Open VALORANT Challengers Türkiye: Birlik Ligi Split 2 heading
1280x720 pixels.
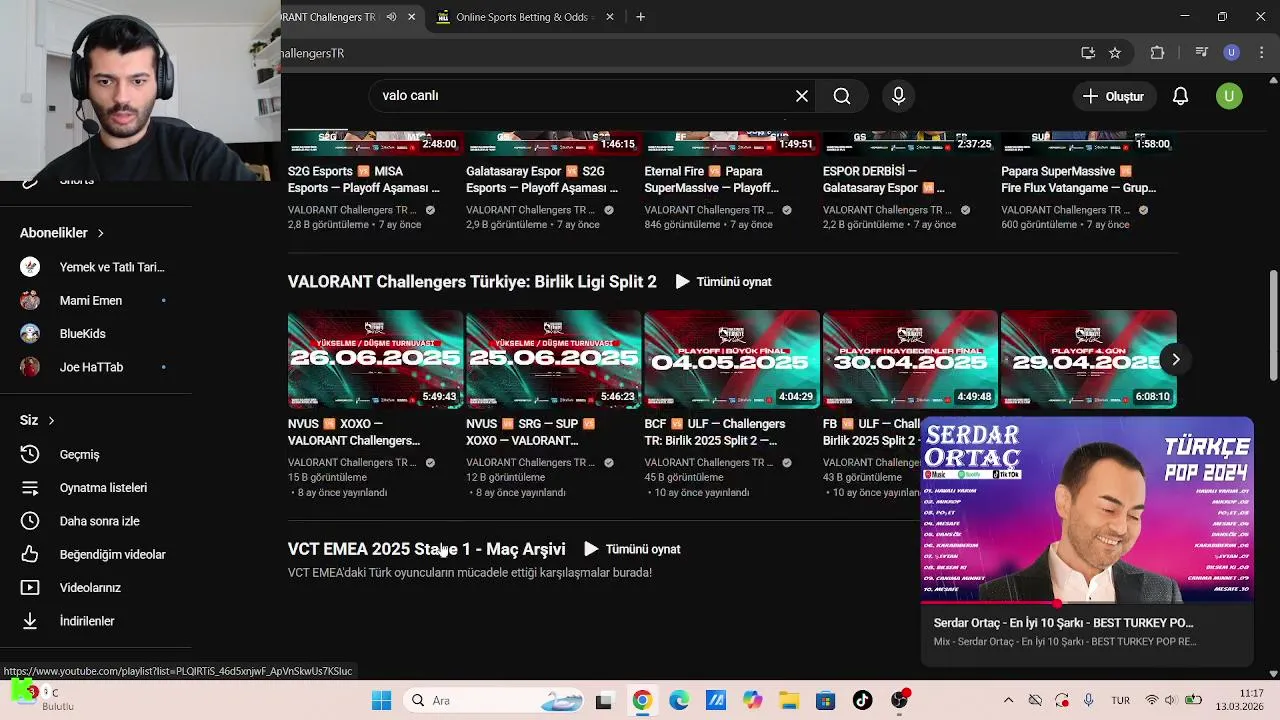[472, 282]
